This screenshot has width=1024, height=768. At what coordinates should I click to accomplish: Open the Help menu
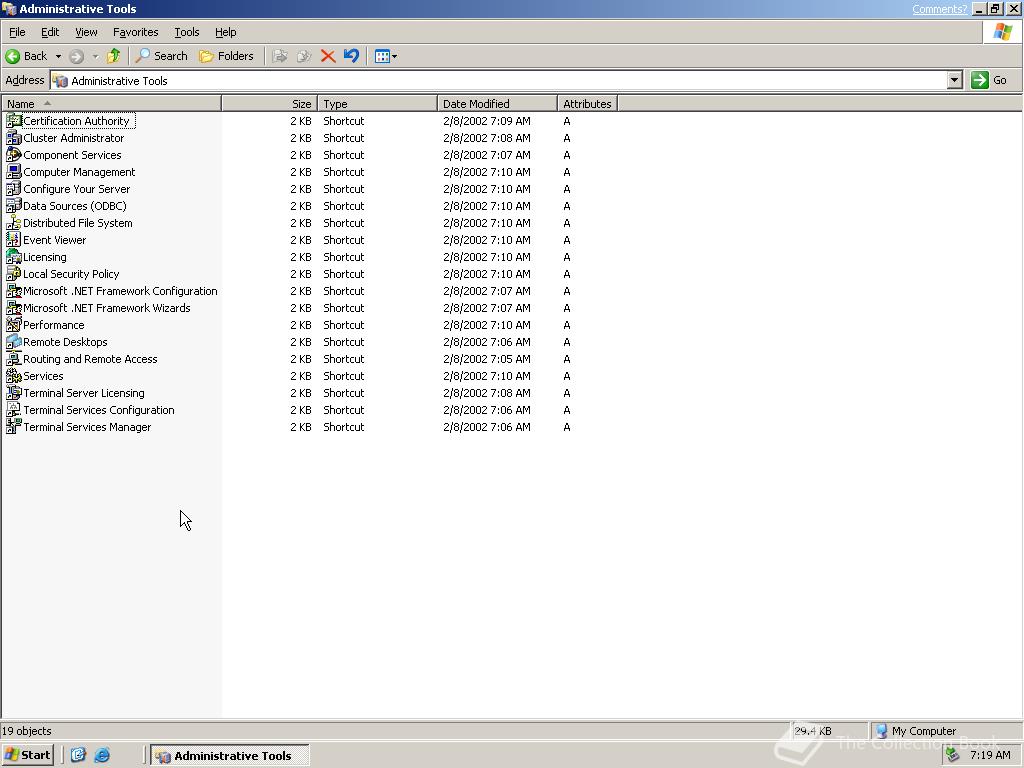click(x=225, y=32)
